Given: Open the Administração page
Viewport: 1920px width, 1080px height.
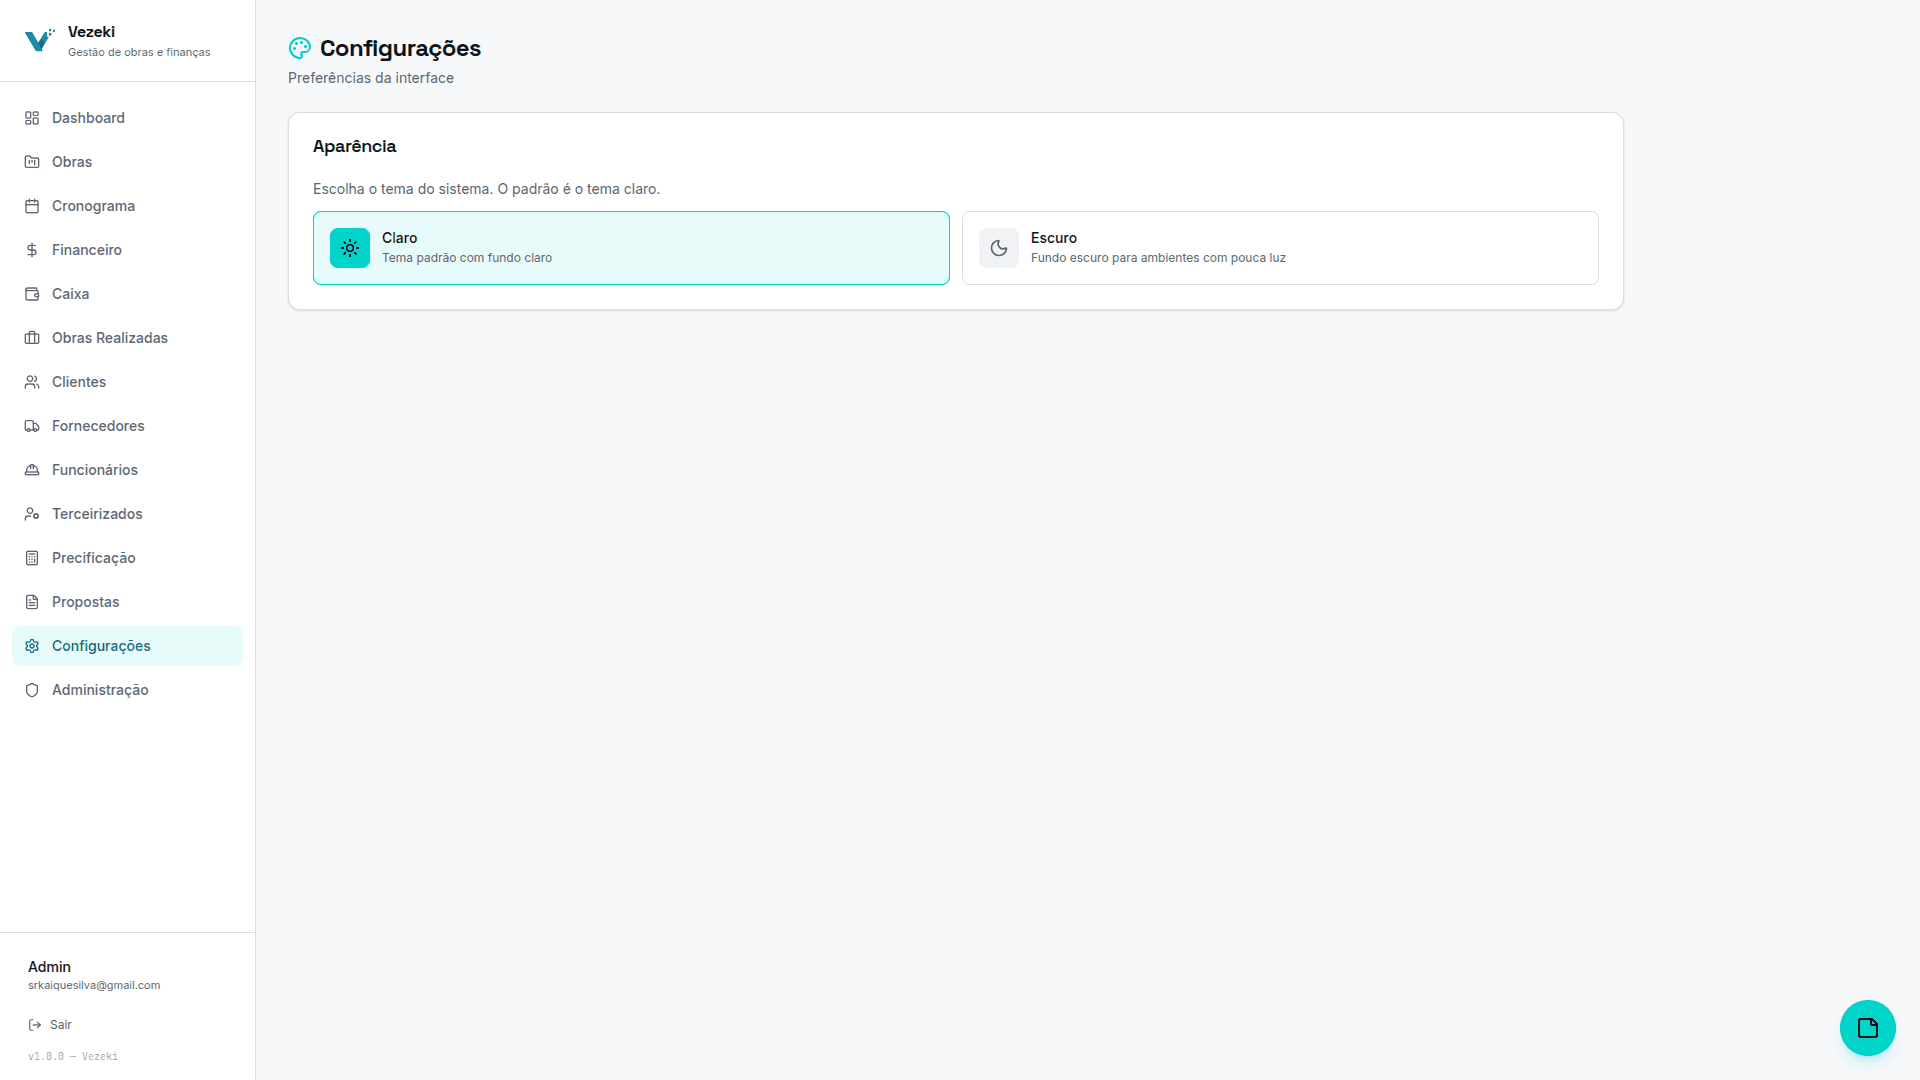Looking at the screenshot, I should coord(127,690).
